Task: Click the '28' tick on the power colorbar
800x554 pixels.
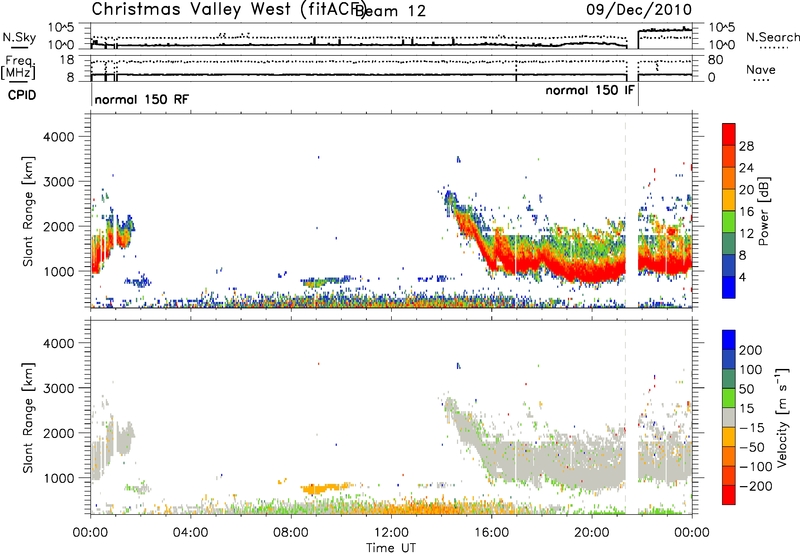Action: pos(746,146)
